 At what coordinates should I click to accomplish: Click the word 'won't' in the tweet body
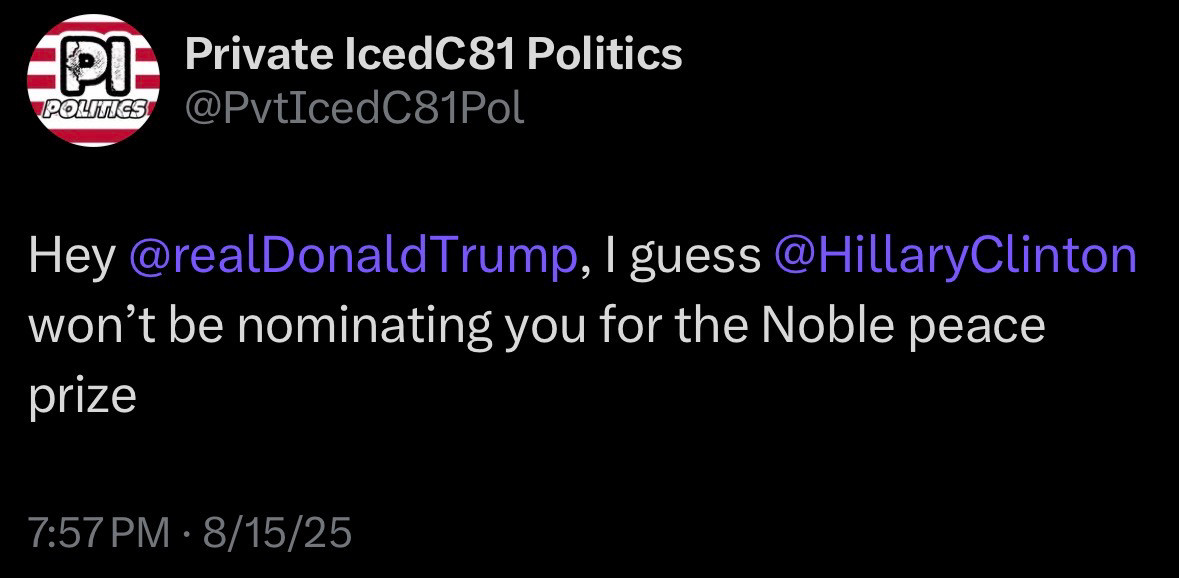pyautogui.click(x=88, y=326)
